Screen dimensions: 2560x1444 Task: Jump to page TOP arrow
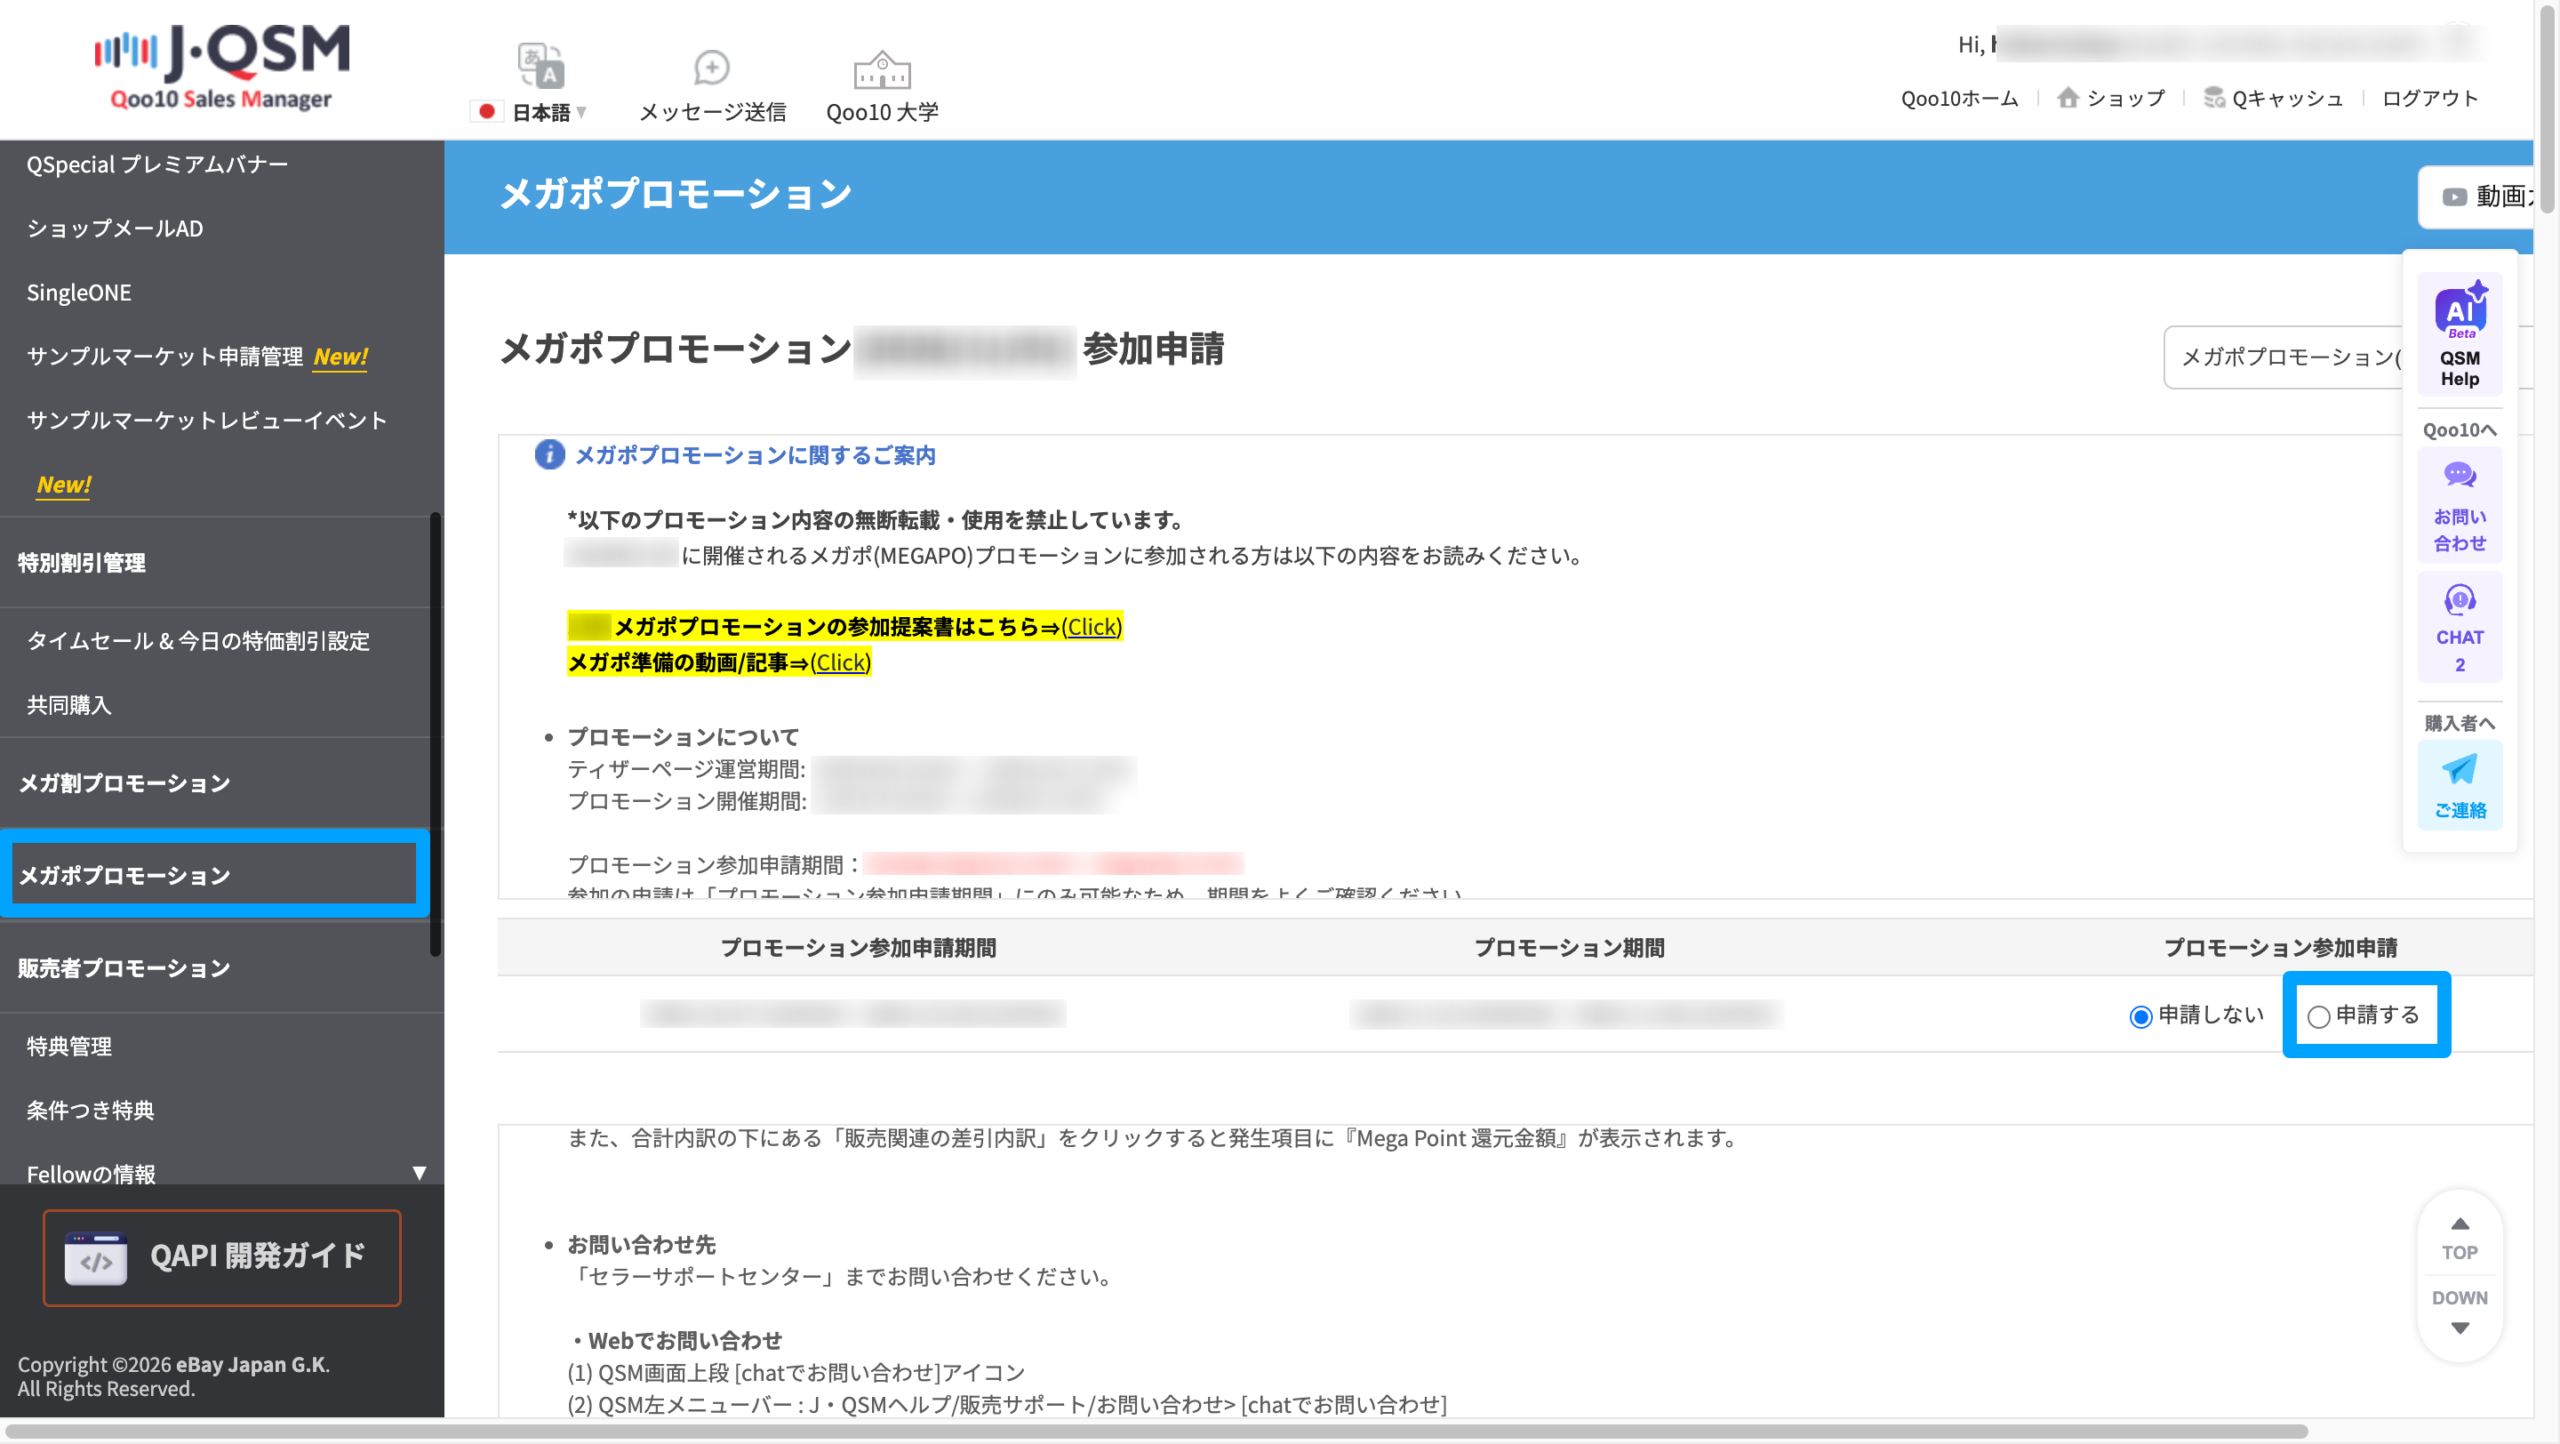click(2460, 1238)
